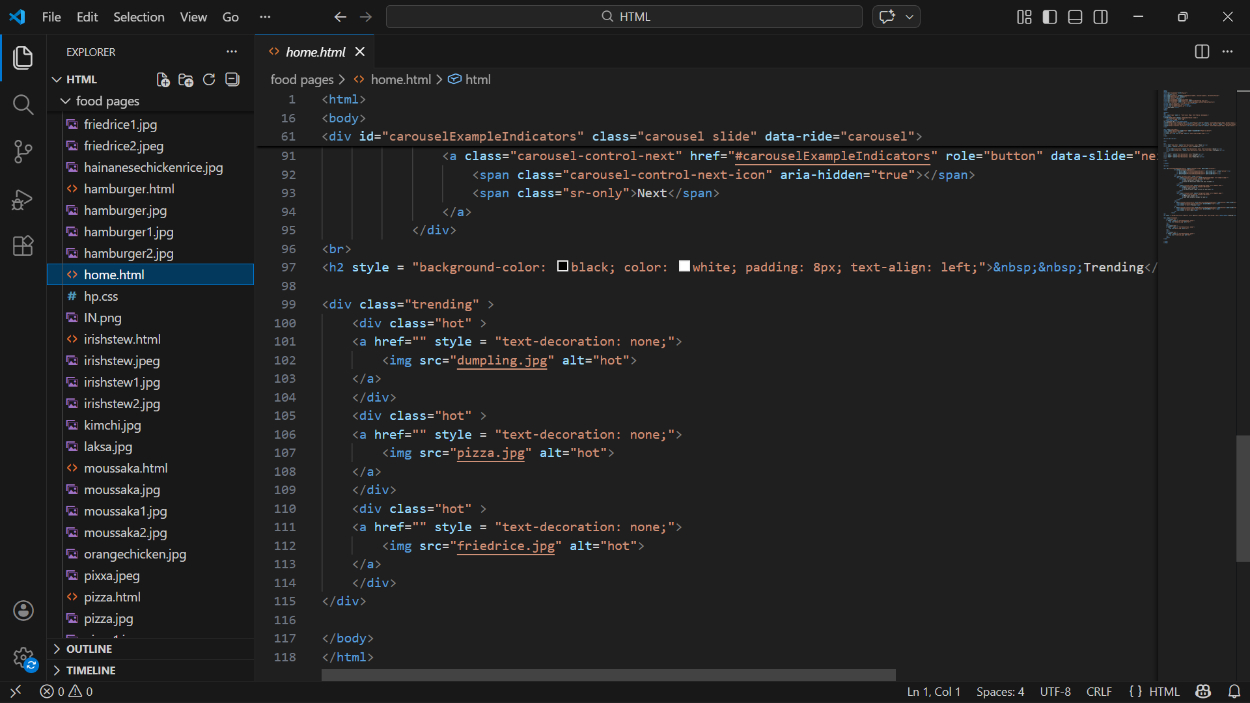Image resolution: width=1250 pixels, height=703 pixels.
Task: Click the New File icon in Explorer
Action: click(x=163, y=80)
